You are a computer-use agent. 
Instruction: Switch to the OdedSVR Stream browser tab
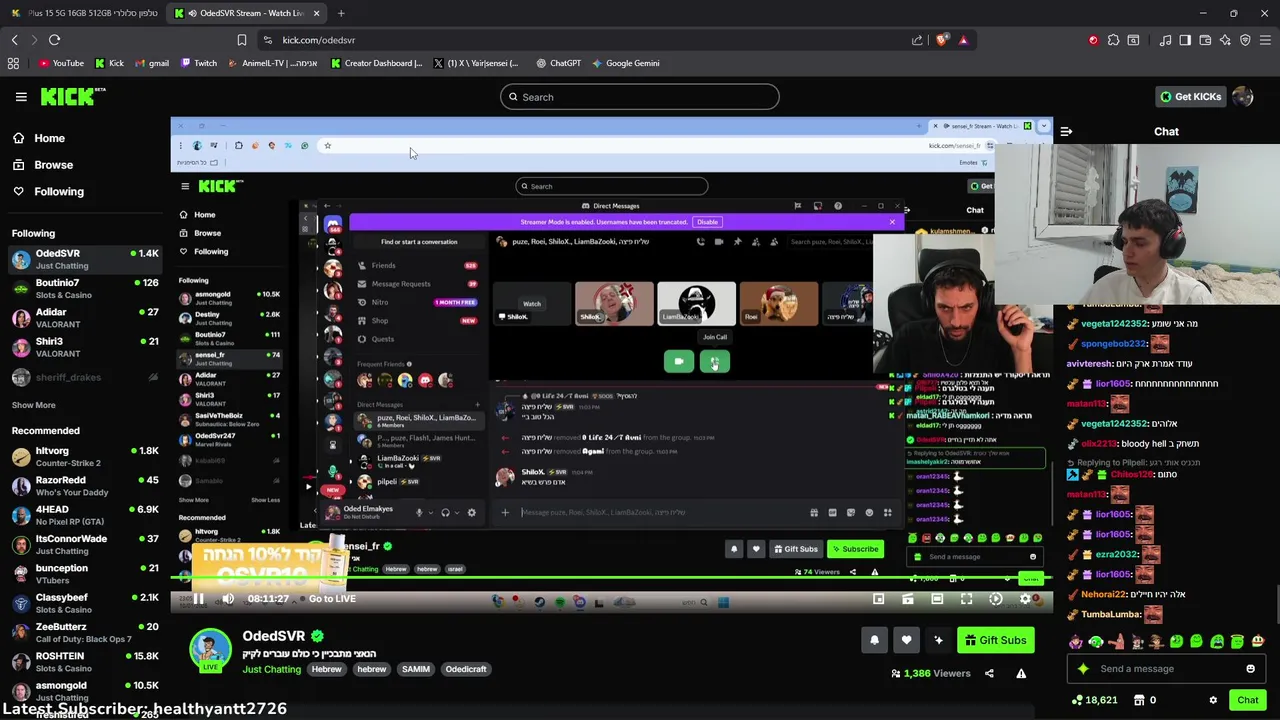(247, 13)
